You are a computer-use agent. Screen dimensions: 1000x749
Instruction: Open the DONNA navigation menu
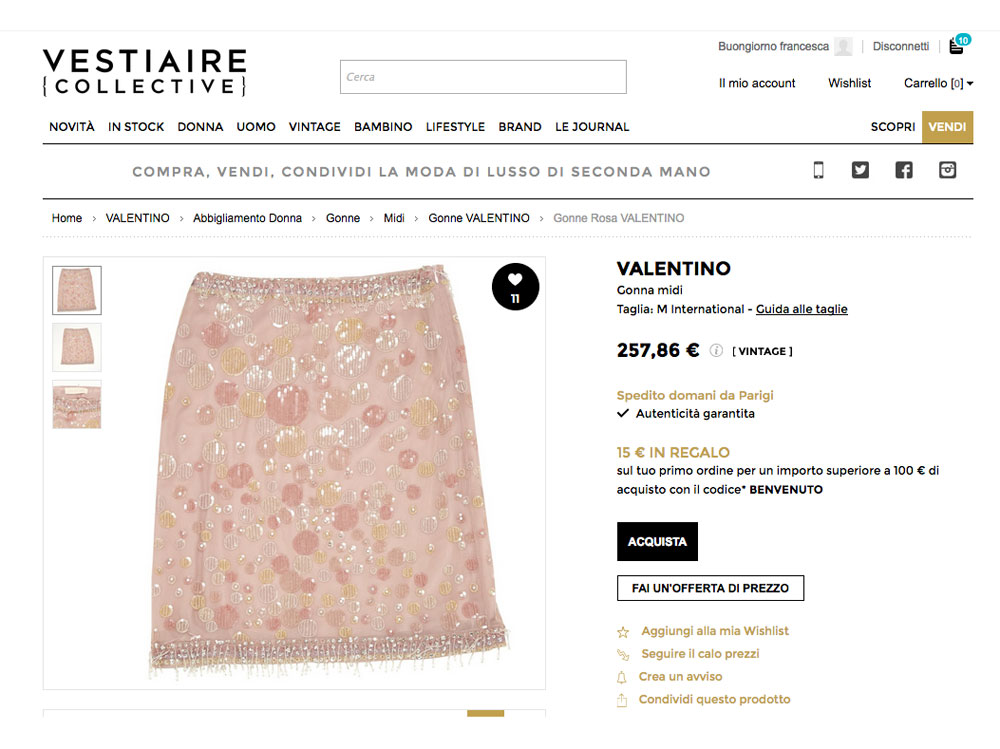(x=200, y=127)
